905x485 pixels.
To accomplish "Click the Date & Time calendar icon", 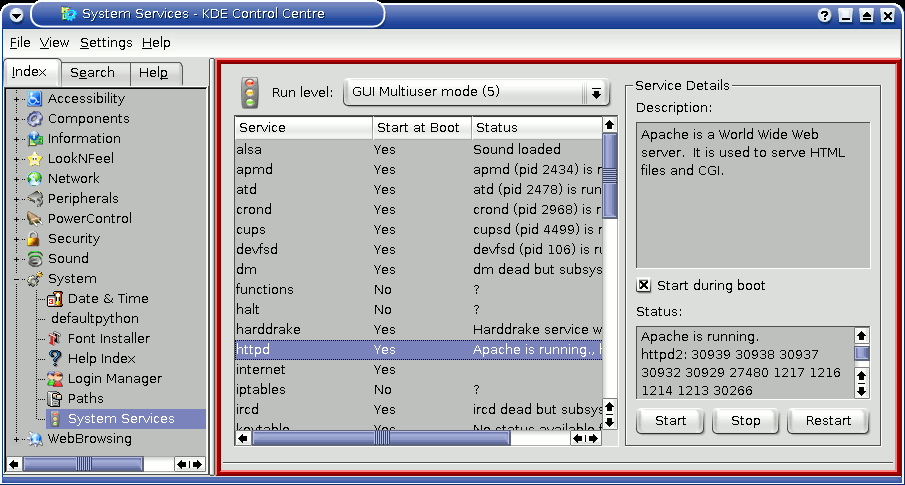I will click(55, 299).
